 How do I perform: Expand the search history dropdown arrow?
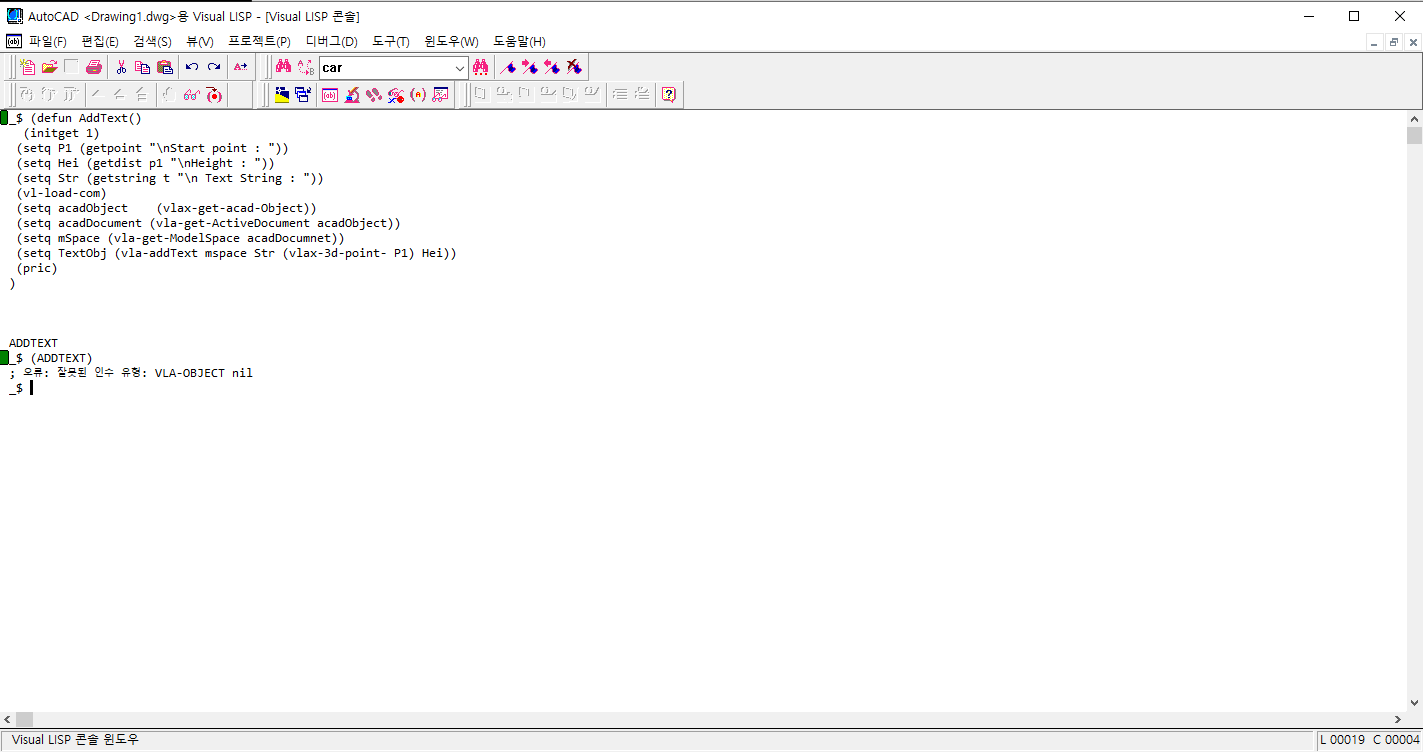(460, 68)
